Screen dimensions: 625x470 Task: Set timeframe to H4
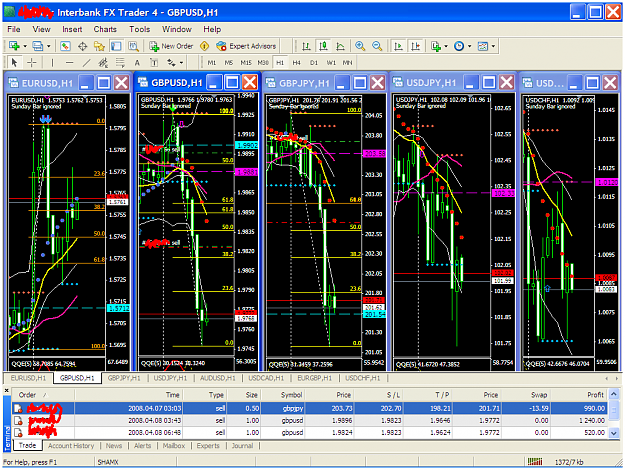(297, 63)
